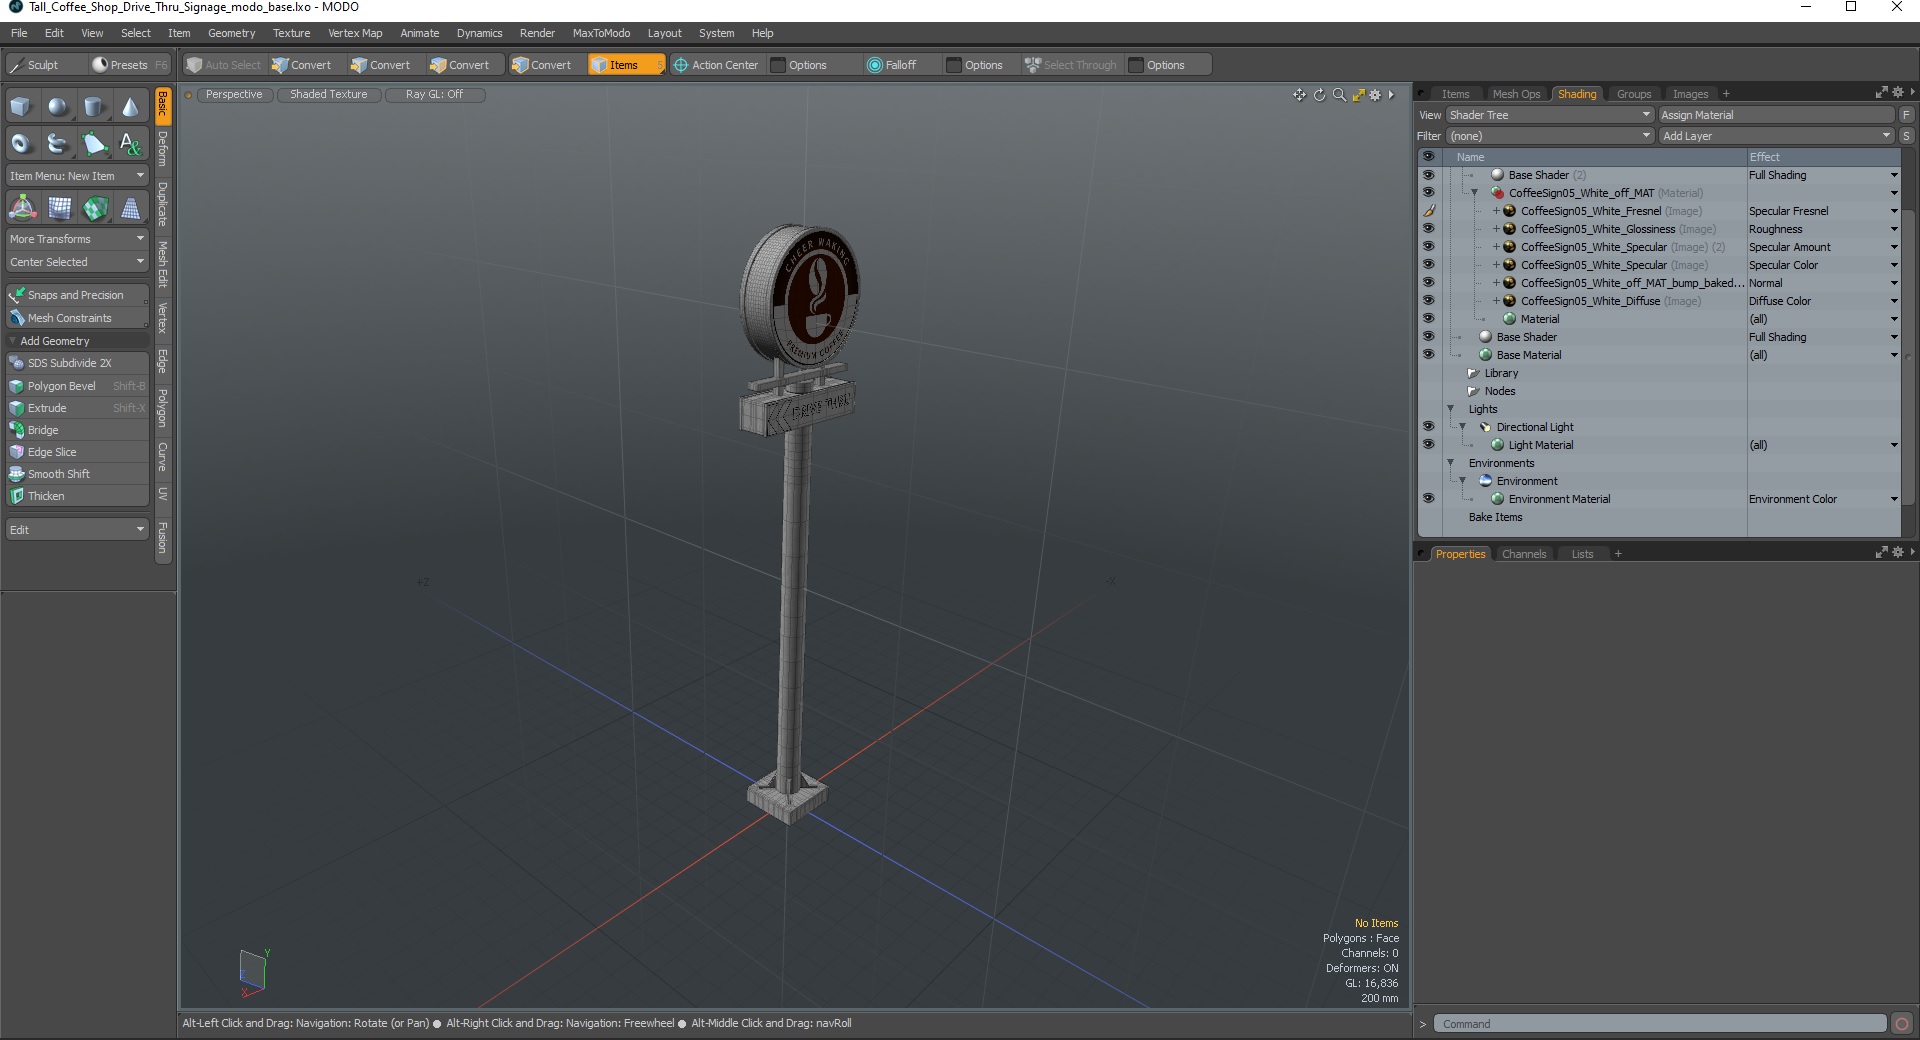
Task: Toggle Auto Select checkbox button
Action: coord(224,65)
